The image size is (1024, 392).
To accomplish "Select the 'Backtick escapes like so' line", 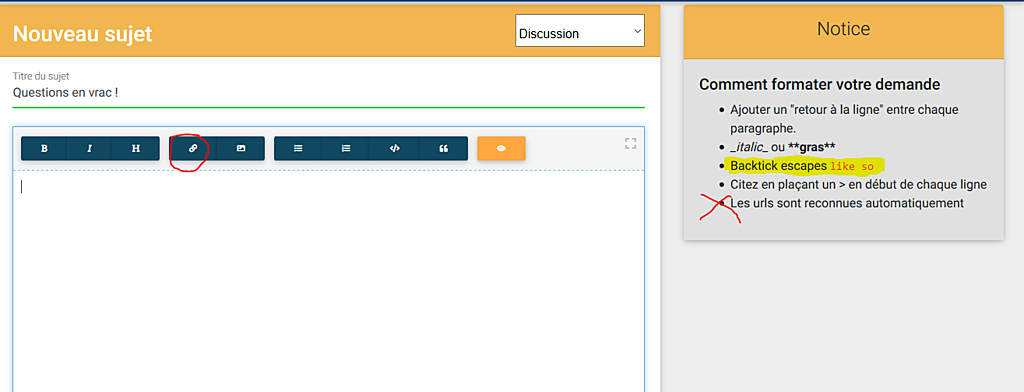I will tap(801, 166).
